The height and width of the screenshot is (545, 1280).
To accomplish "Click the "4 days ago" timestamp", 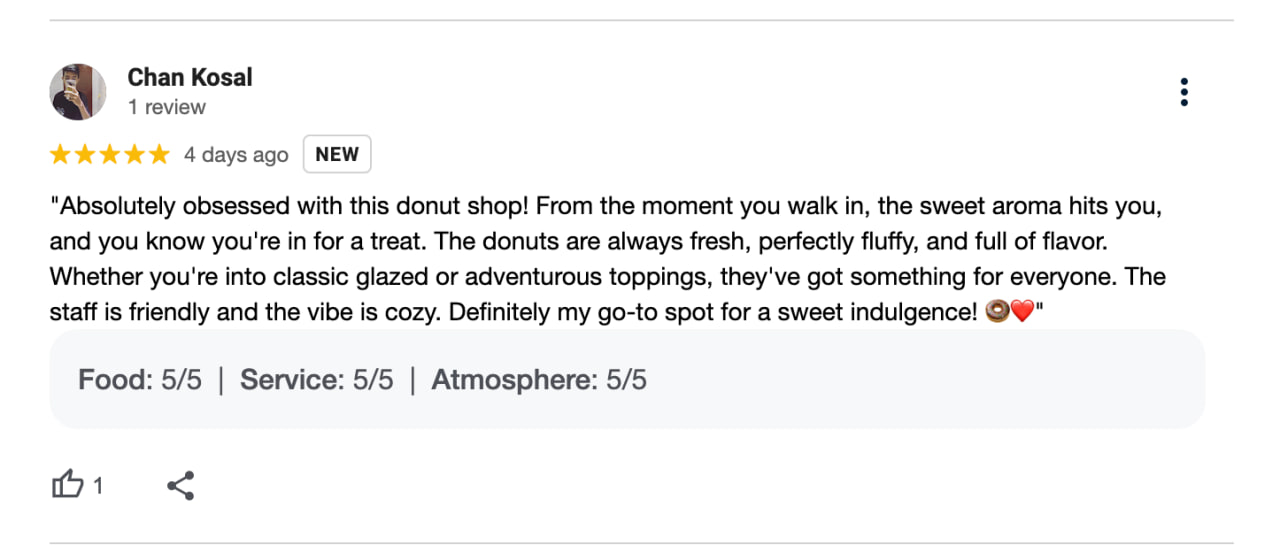I will click(236, 155).
